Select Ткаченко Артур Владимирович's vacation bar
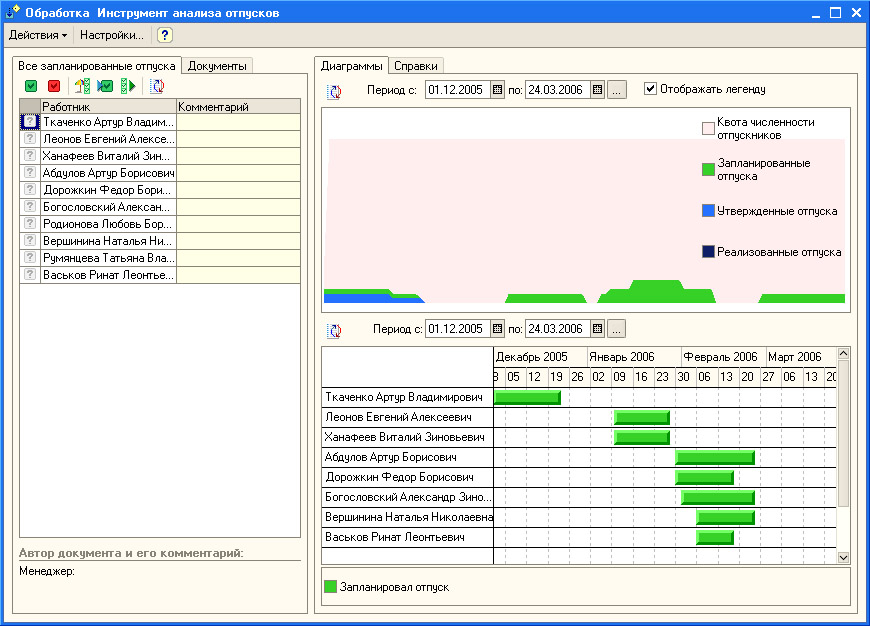The image size is (870, 626). click(527, 397)
